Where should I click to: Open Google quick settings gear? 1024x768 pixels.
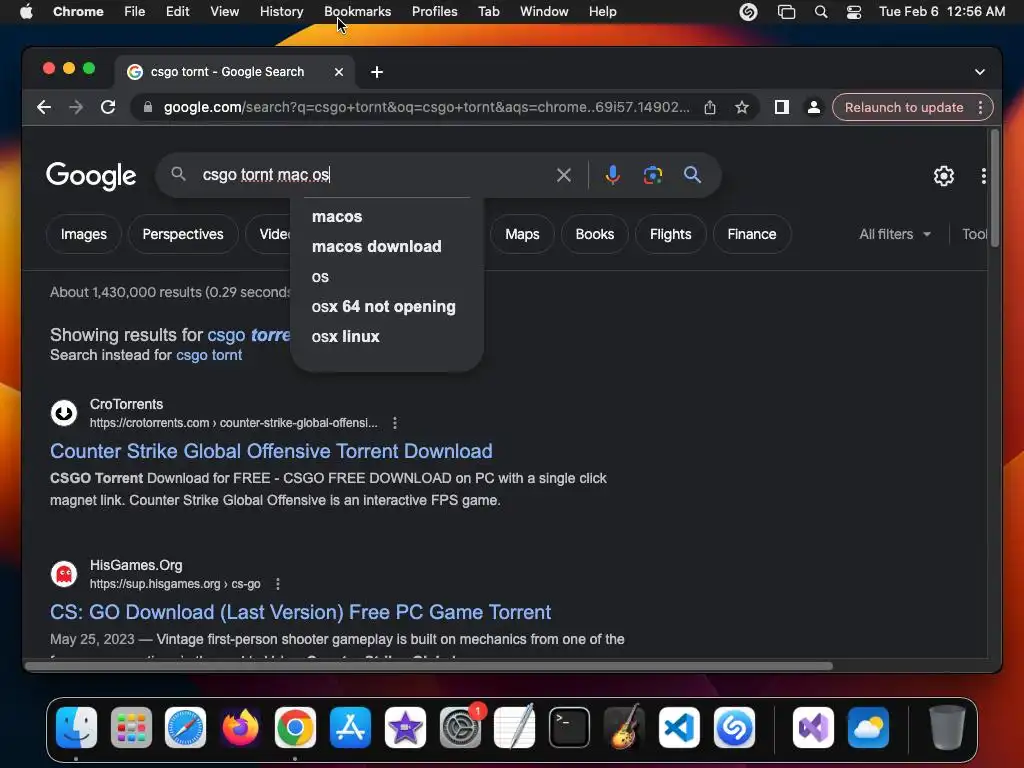[x=944, y=176]
